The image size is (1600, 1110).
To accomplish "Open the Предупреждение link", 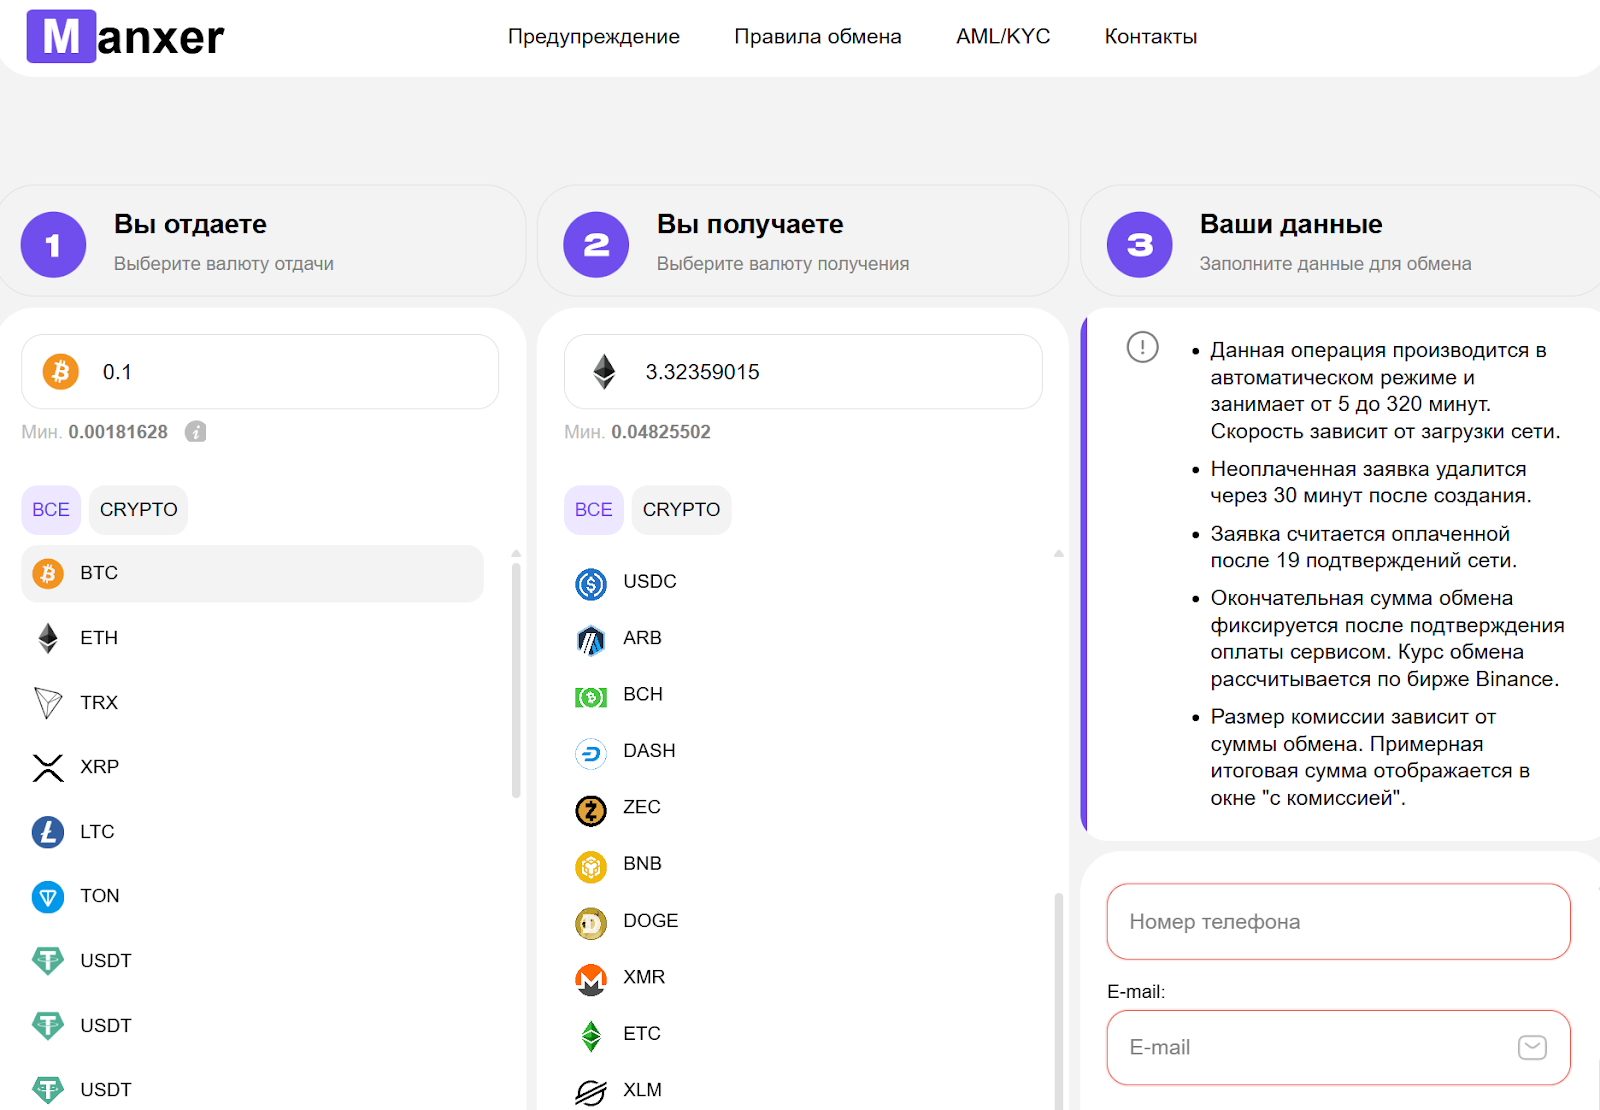I will click(x=593, y=37).
